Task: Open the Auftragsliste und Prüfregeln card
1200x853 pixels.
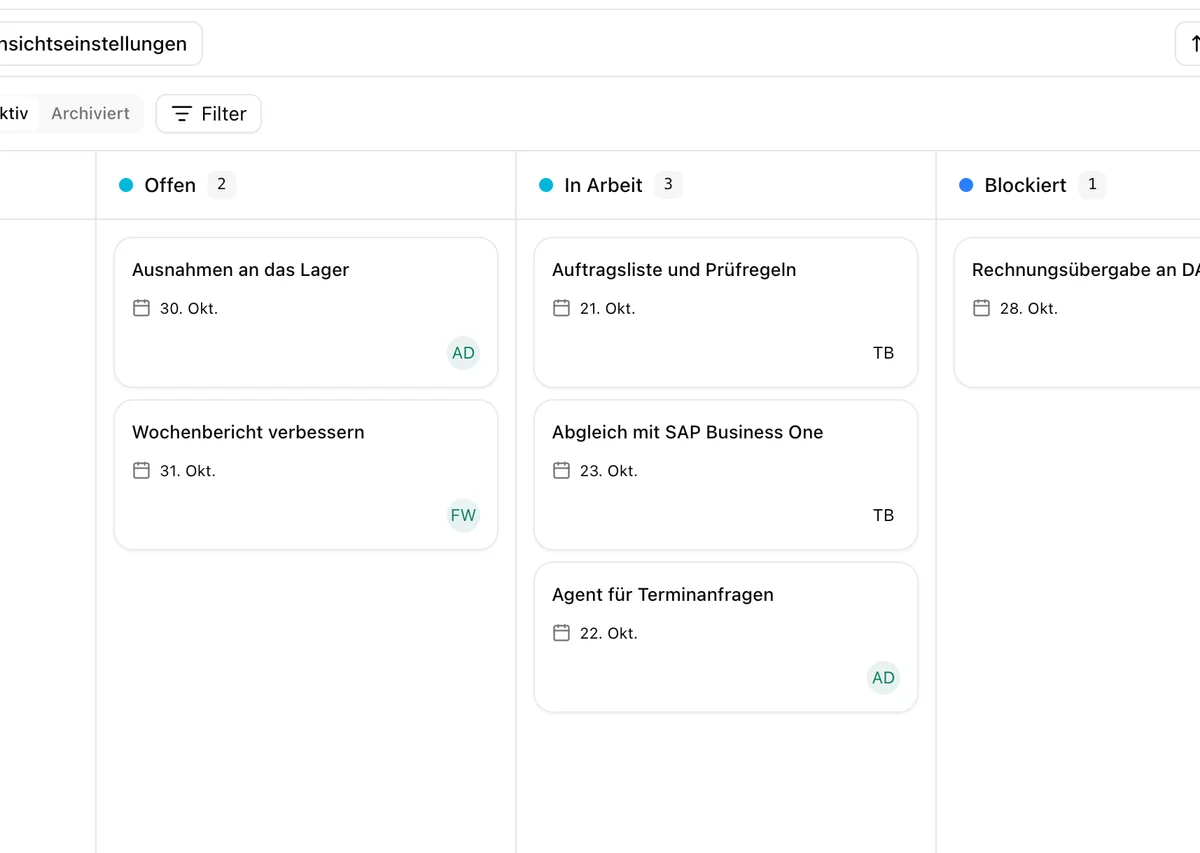Action: 726,312
